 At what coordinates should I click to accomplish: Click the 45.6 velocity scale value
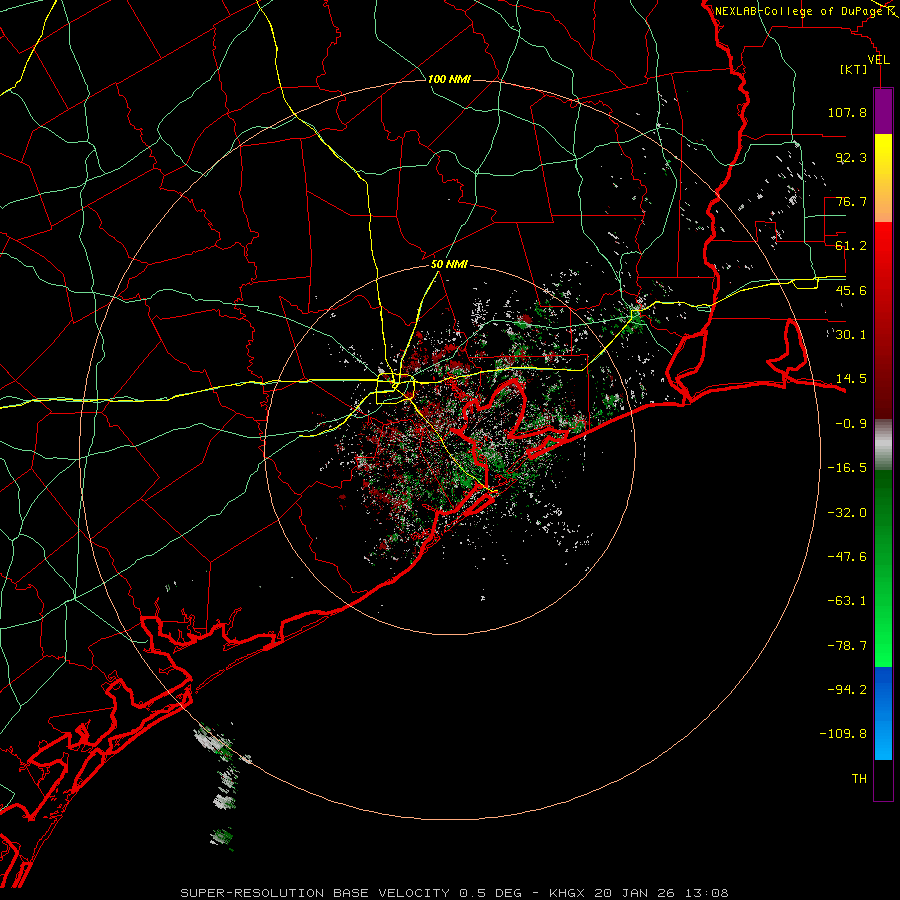(851, 290)
